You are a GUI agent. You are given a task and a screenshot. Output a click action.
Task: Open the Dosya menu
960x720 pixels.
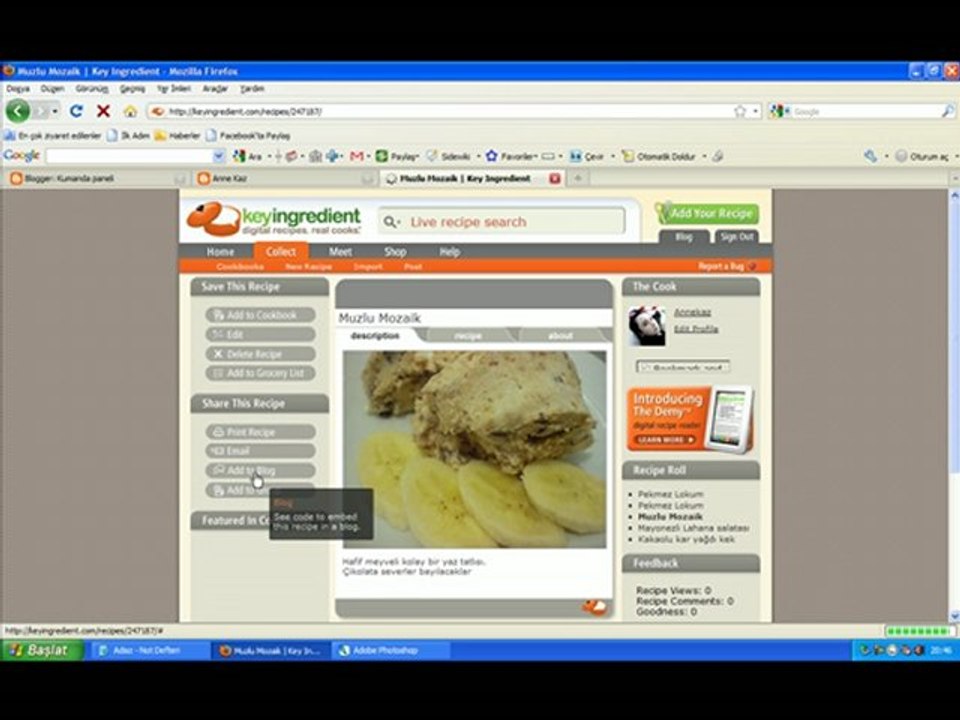point(18,89)
